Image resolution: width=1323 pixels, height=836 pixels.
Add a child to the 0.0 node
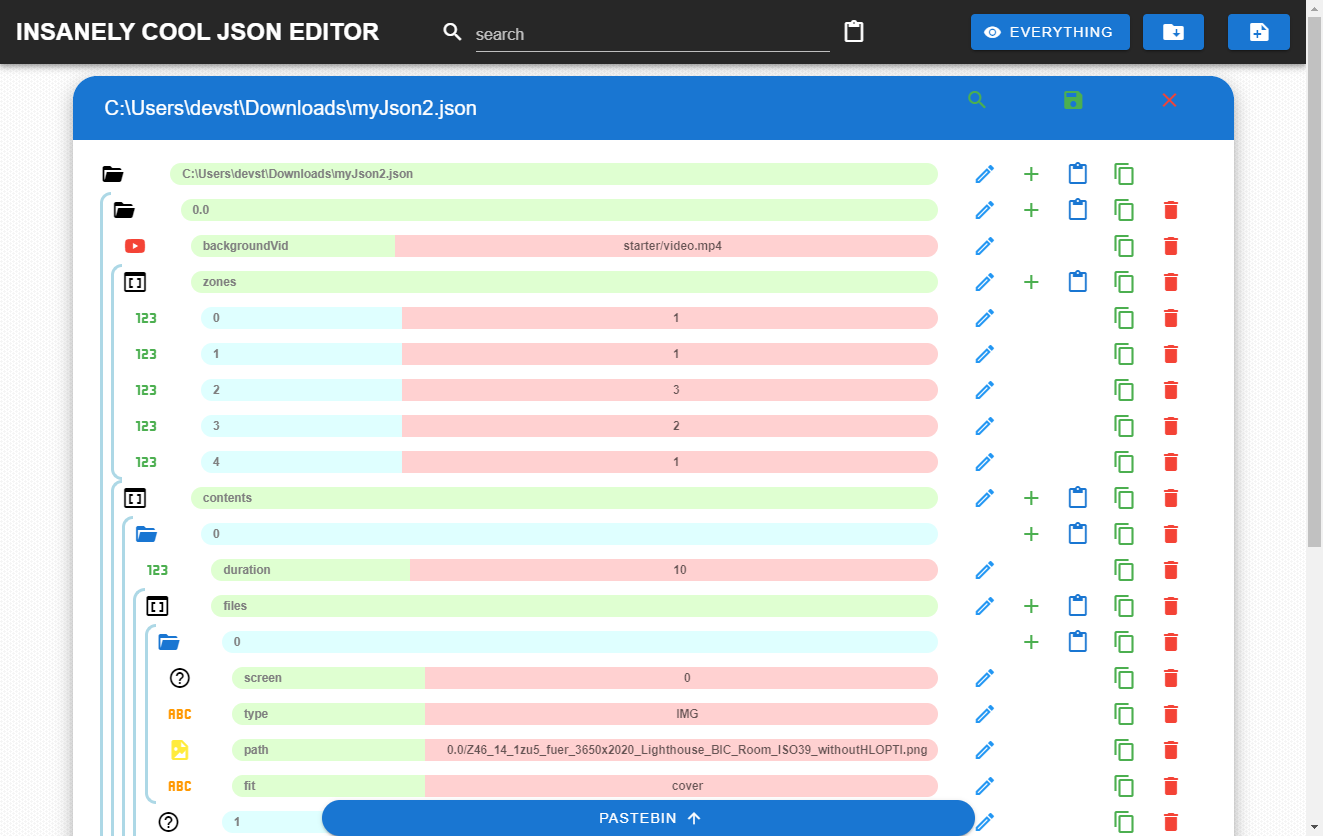pyautogui.click(x=1031, y=210)
